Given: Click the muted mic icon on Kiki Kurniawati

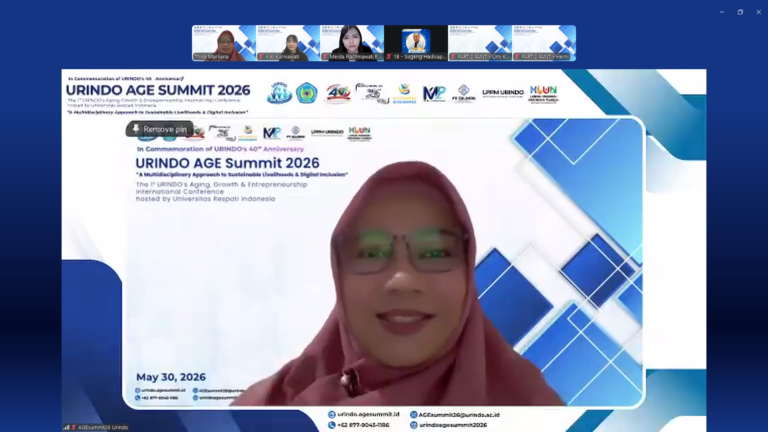Looking at the screenshot, I should 261,57.
